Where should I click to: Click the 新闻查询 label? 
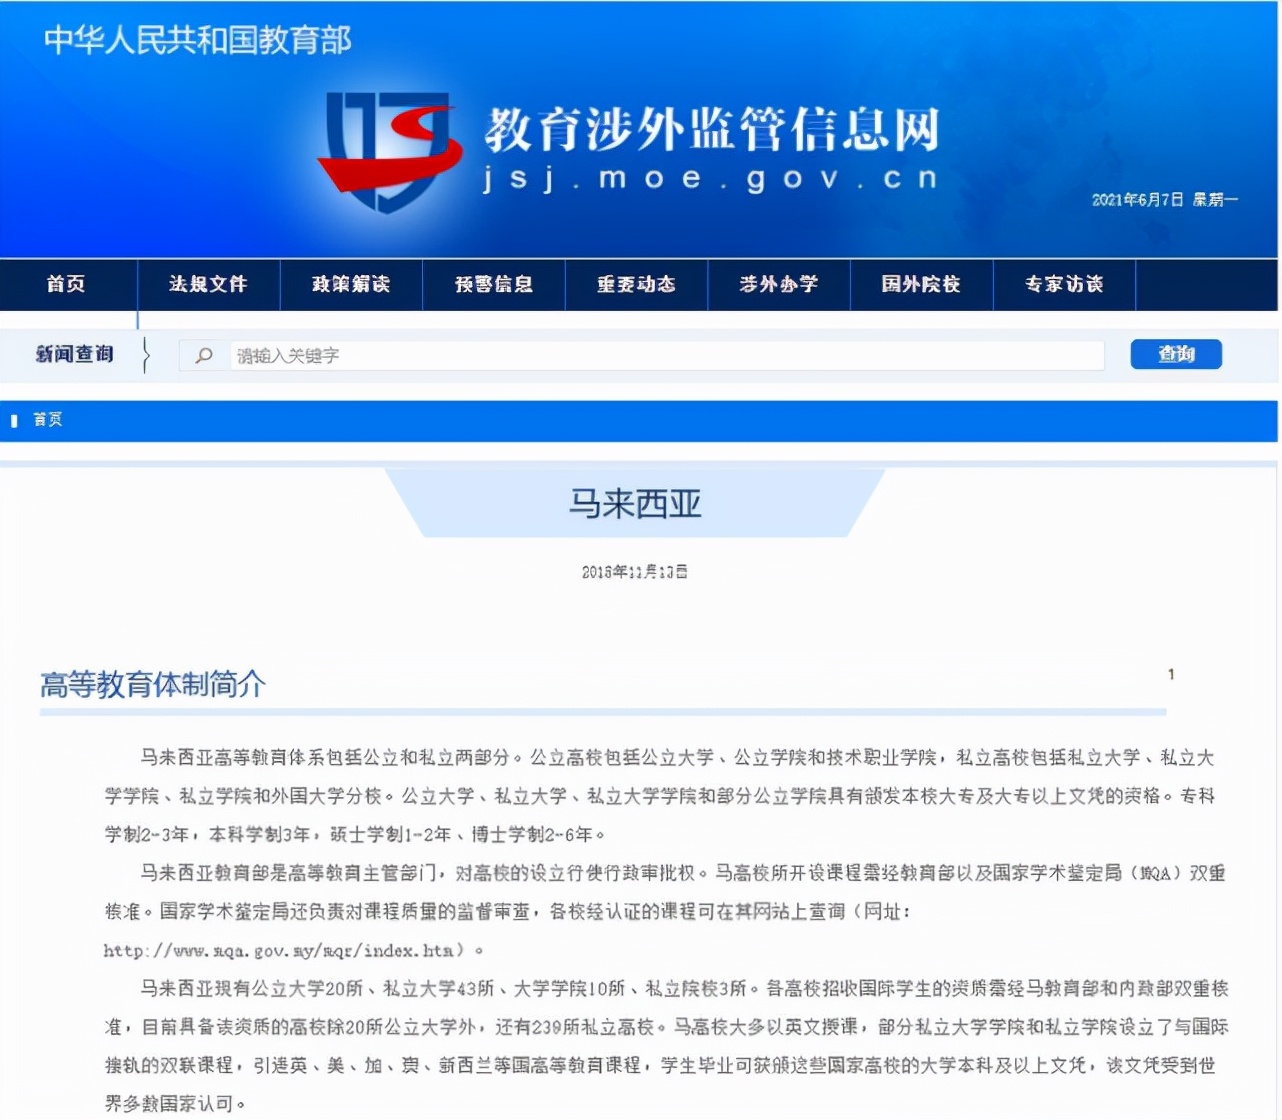[x=75, y=354]
